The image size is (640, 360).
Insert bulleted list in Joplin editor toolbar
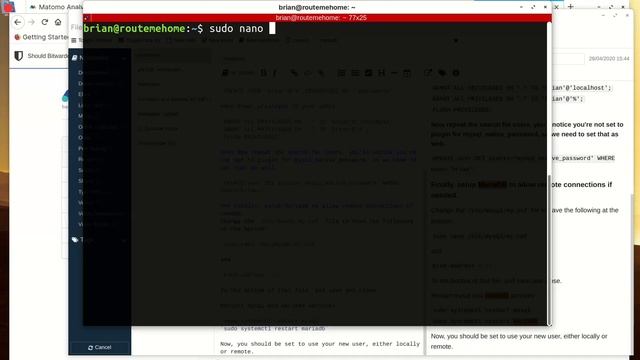[x=355, y=73]
